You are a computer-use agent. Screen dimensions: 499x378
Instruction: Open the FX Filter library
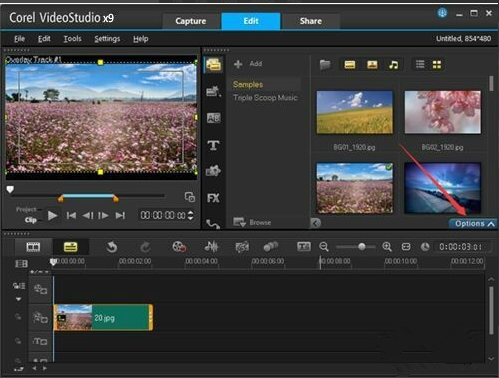click(213, 198)
